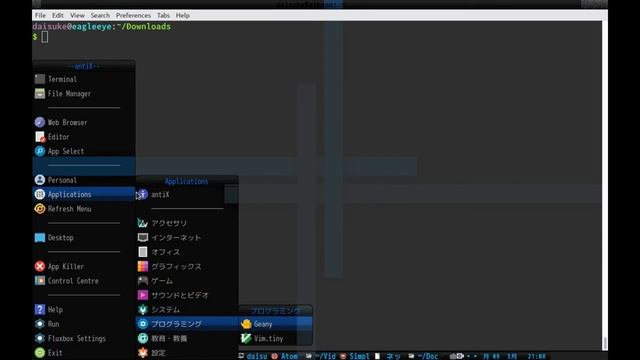Click the Editor notepad icon

coord(40,137)
